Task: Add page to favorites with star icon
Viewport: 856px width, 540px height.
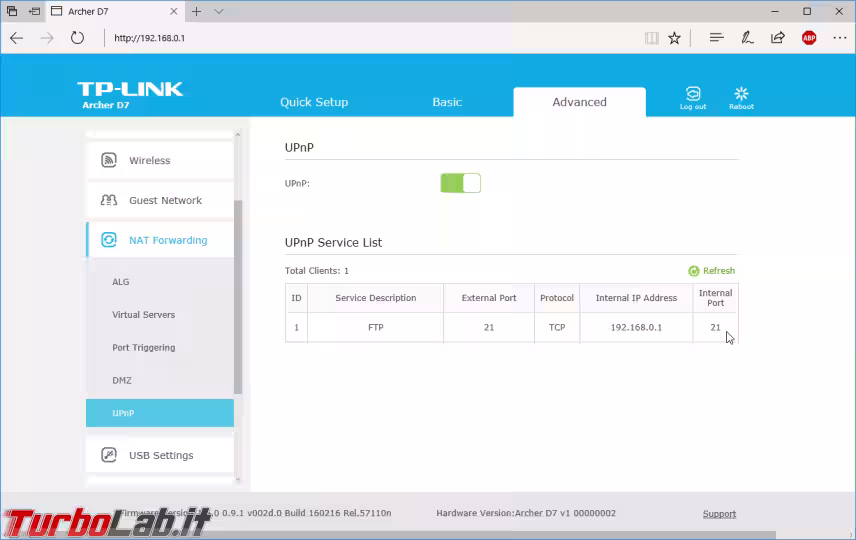Action: coord(674,38)
